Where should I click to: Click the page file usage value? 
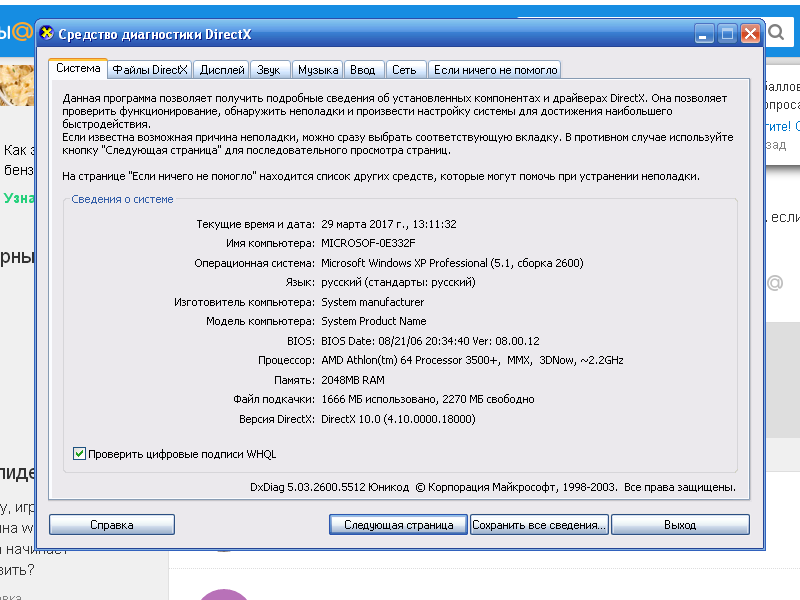[428, 399]
